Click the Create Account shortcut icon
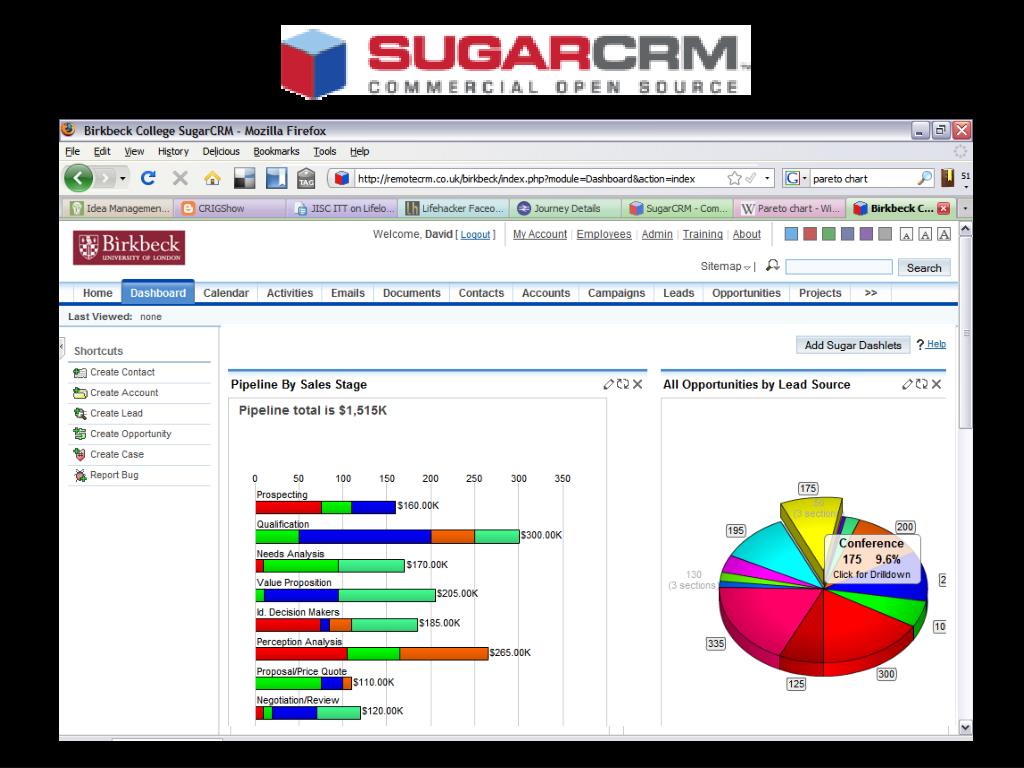This screenshot has height=768, width=1024. tap(80, 392)
